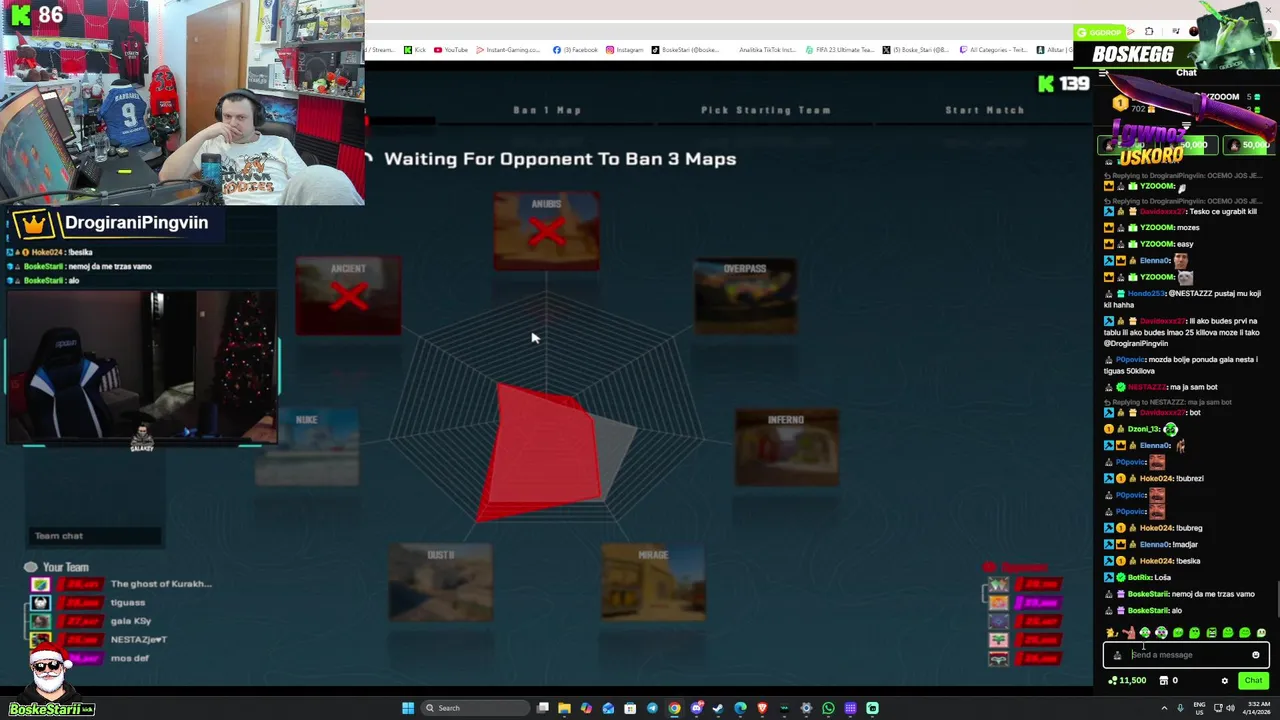1280x720 pixels.
Task: Click the Team chat input box
Action: tap(95, 536)
